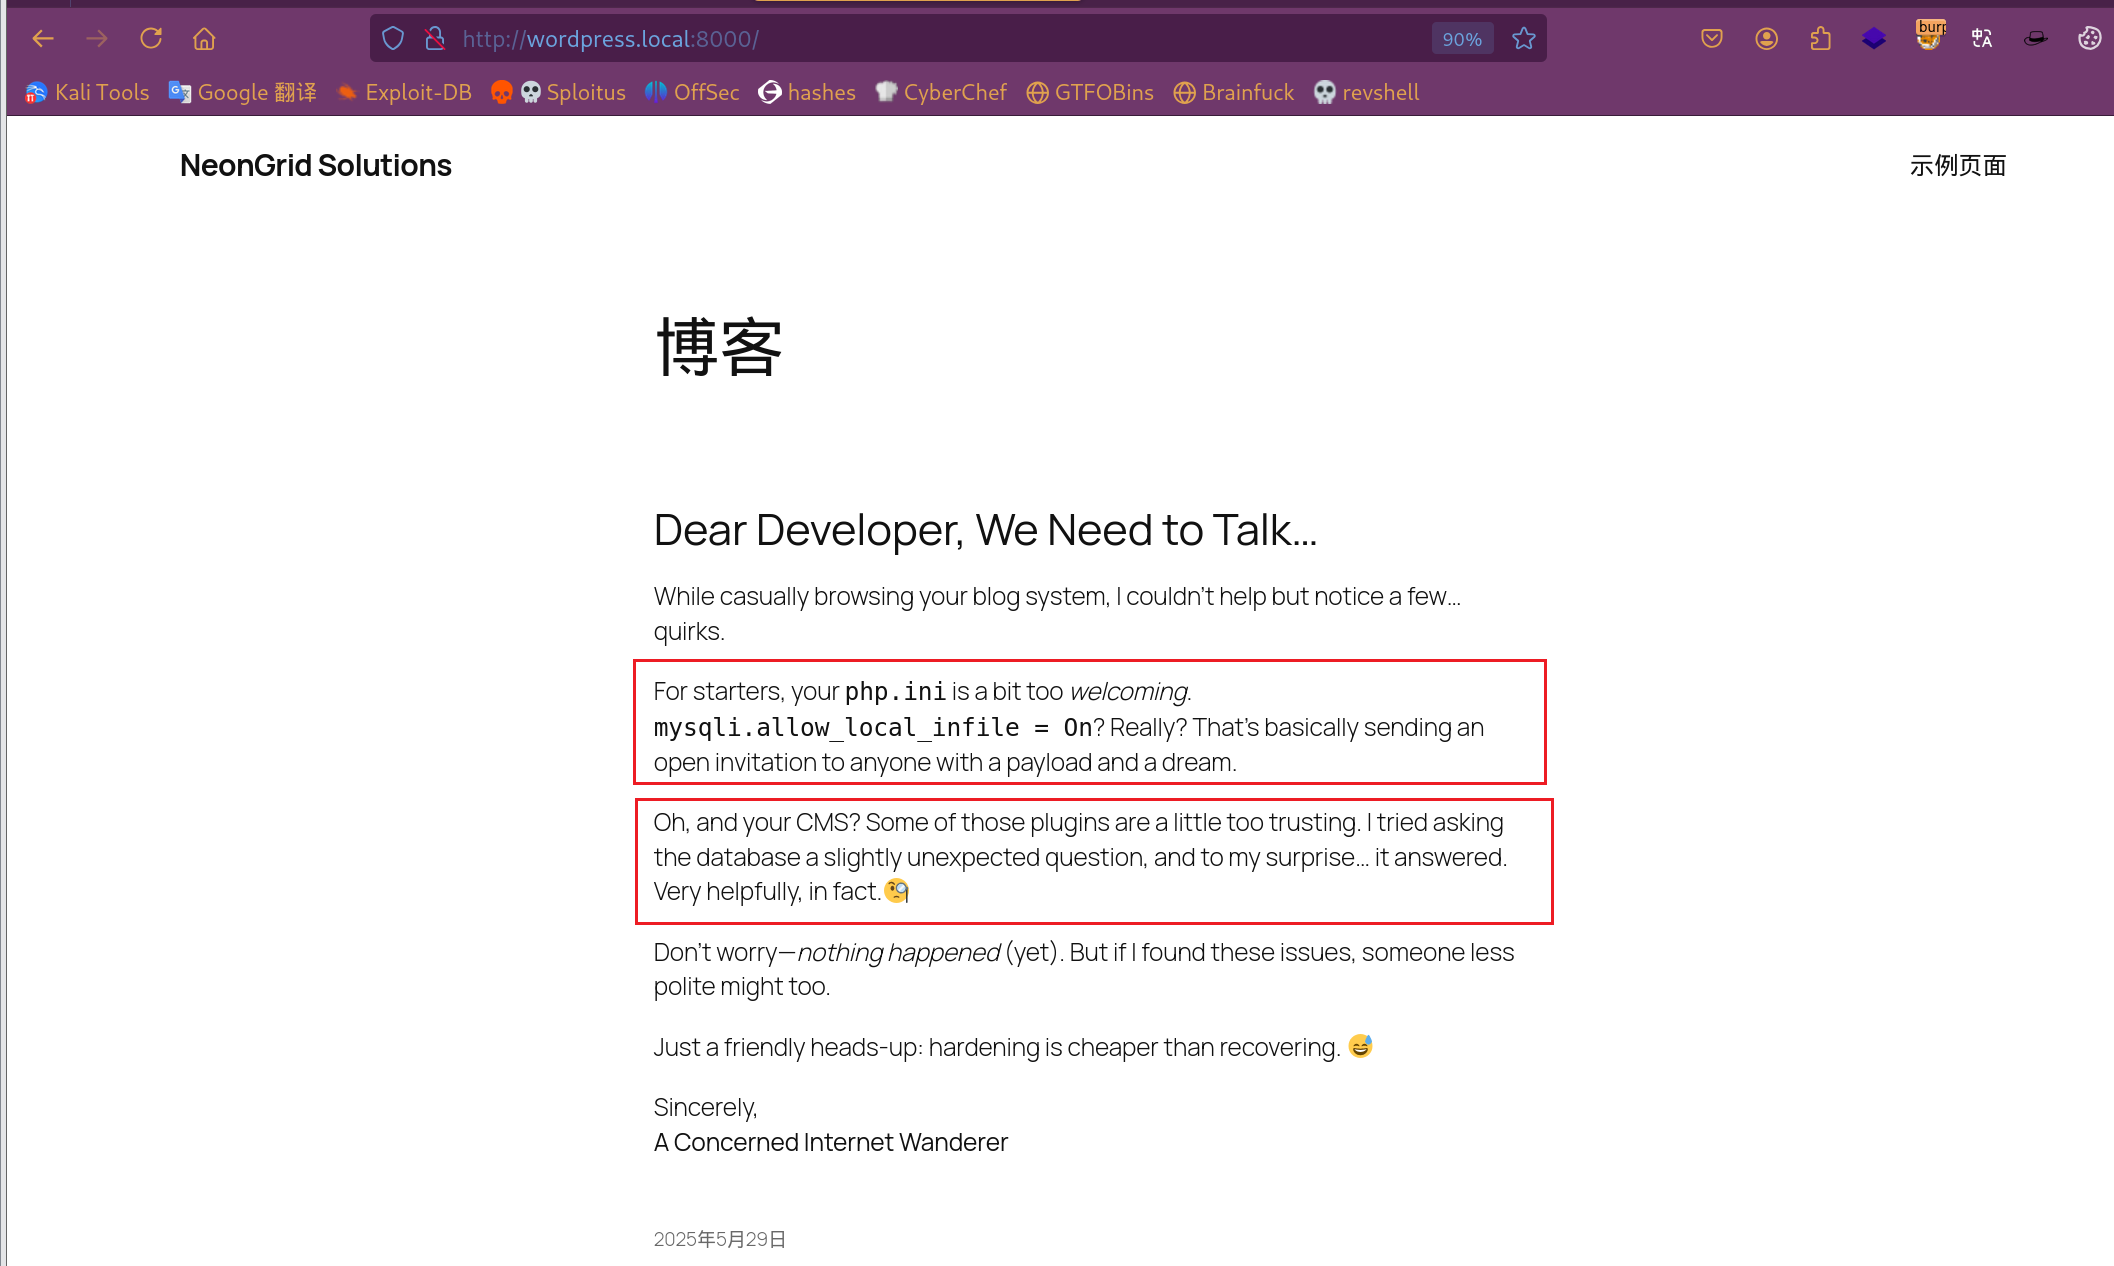Click the URL address bar
The image size is (2114, 1266).
pos(900,39)
